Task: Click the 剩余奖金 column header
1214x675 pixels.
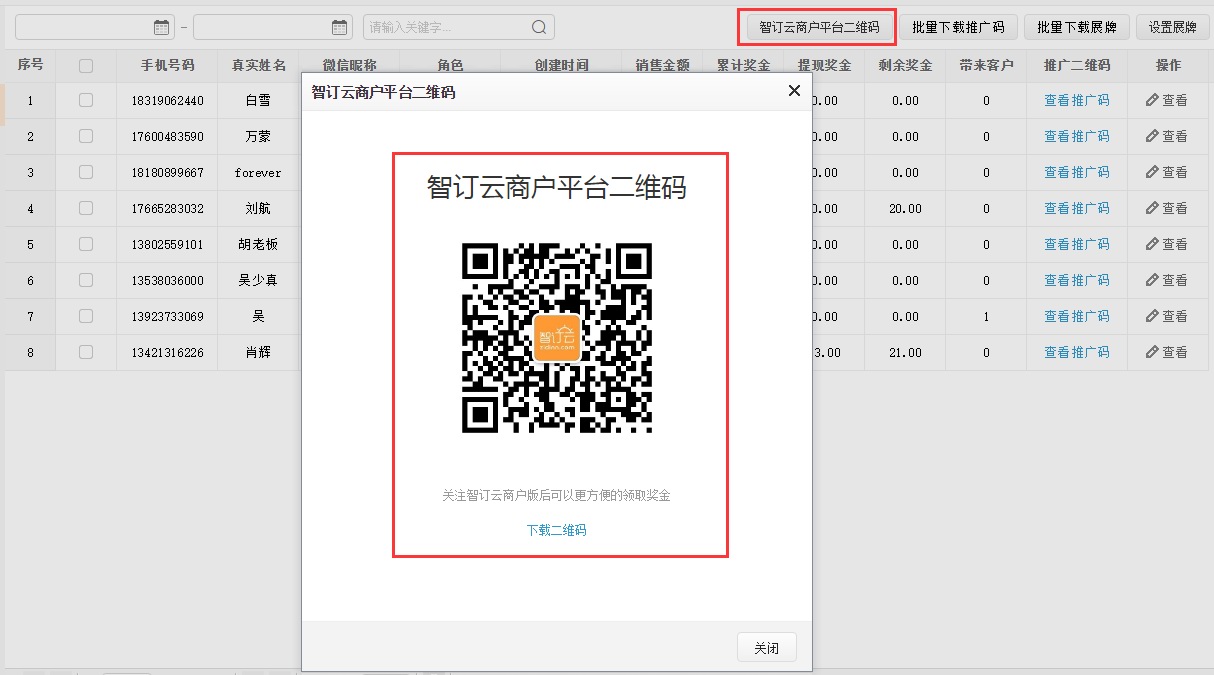Action: [x=905, y=65]
